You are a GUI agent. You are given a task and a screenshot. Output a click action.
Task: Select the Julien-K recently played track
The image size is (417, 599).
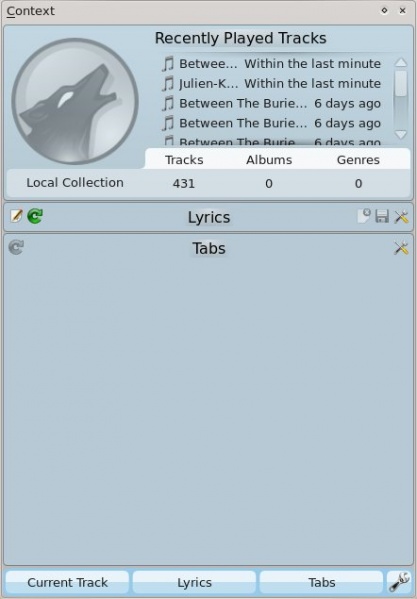[271, 84]
